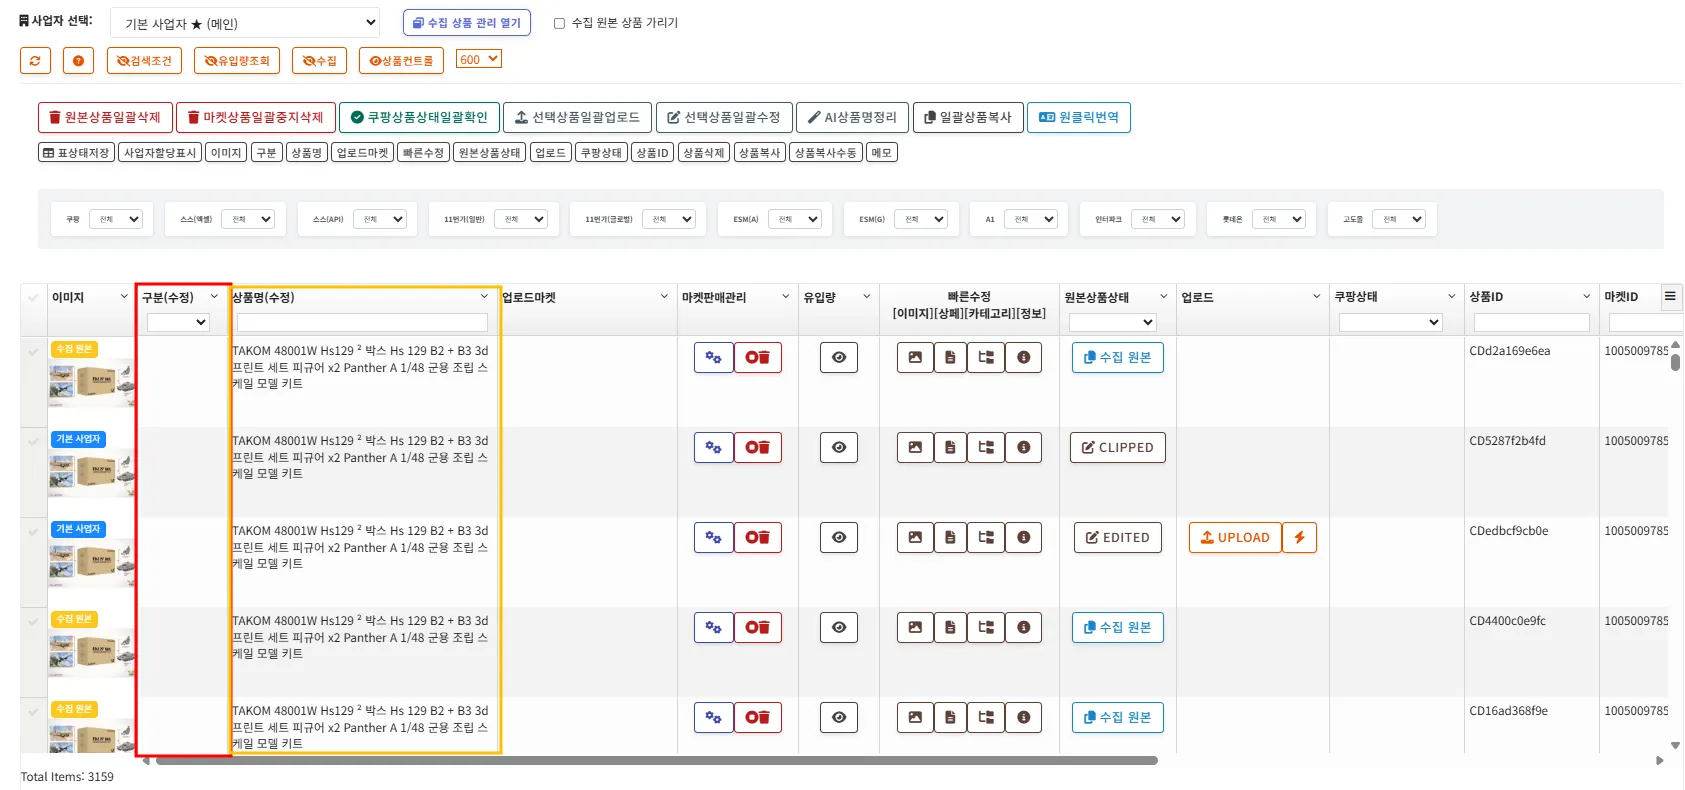1685x790 pixels.
Task: Open market sales settings for row CD5287f2b4fd
Action: [713, 447]
